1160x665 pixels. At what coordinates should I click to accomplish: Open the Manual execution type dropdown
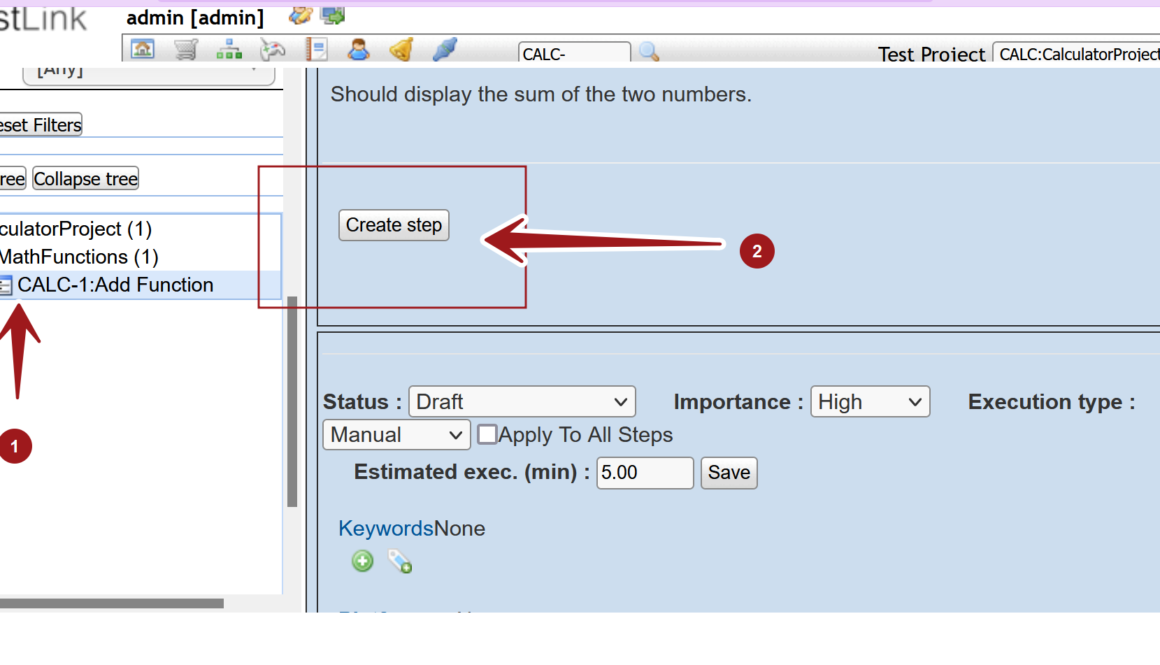pos(396,435)
